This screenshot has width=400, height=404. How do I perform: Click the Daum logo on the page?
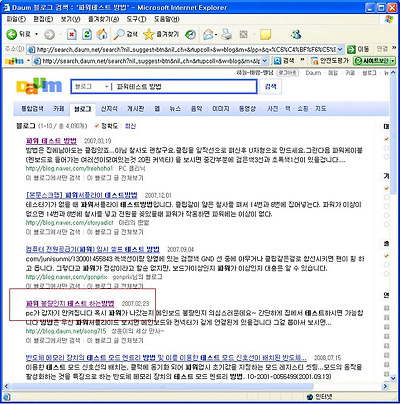(39, 87)
